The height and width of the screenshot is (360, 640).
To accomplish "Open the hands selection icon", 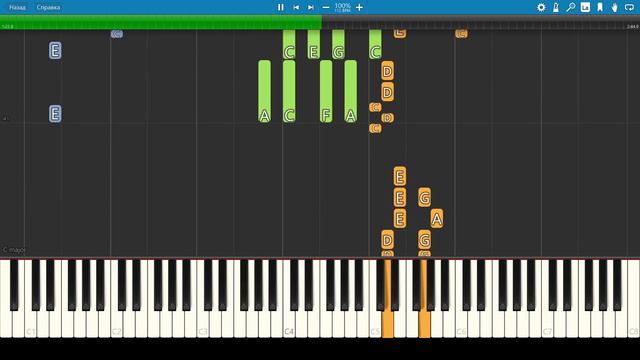I will [x=615, y=7].
